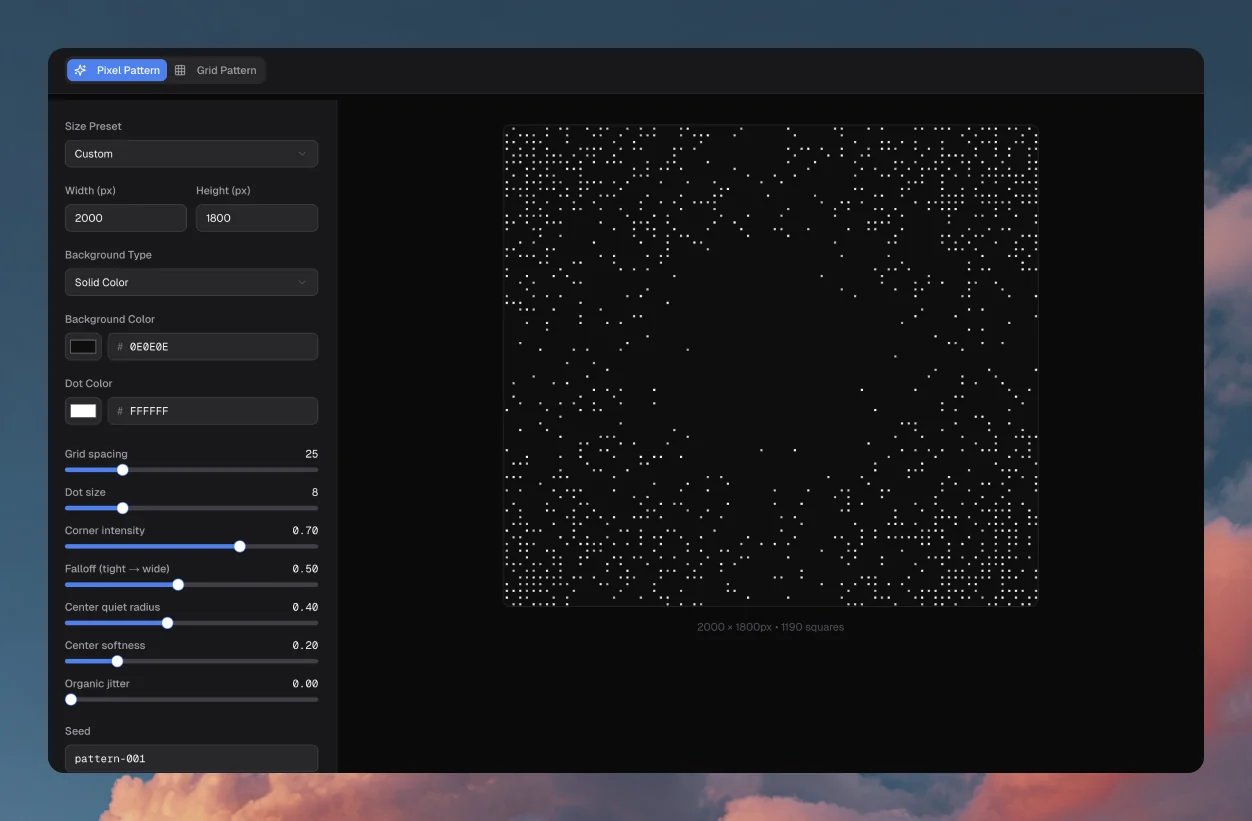This screenshot has width=1252, height=821.
Task: Click the Center quiet radius value 0.40
Action: pyautogui.click(x=305, y=607)
